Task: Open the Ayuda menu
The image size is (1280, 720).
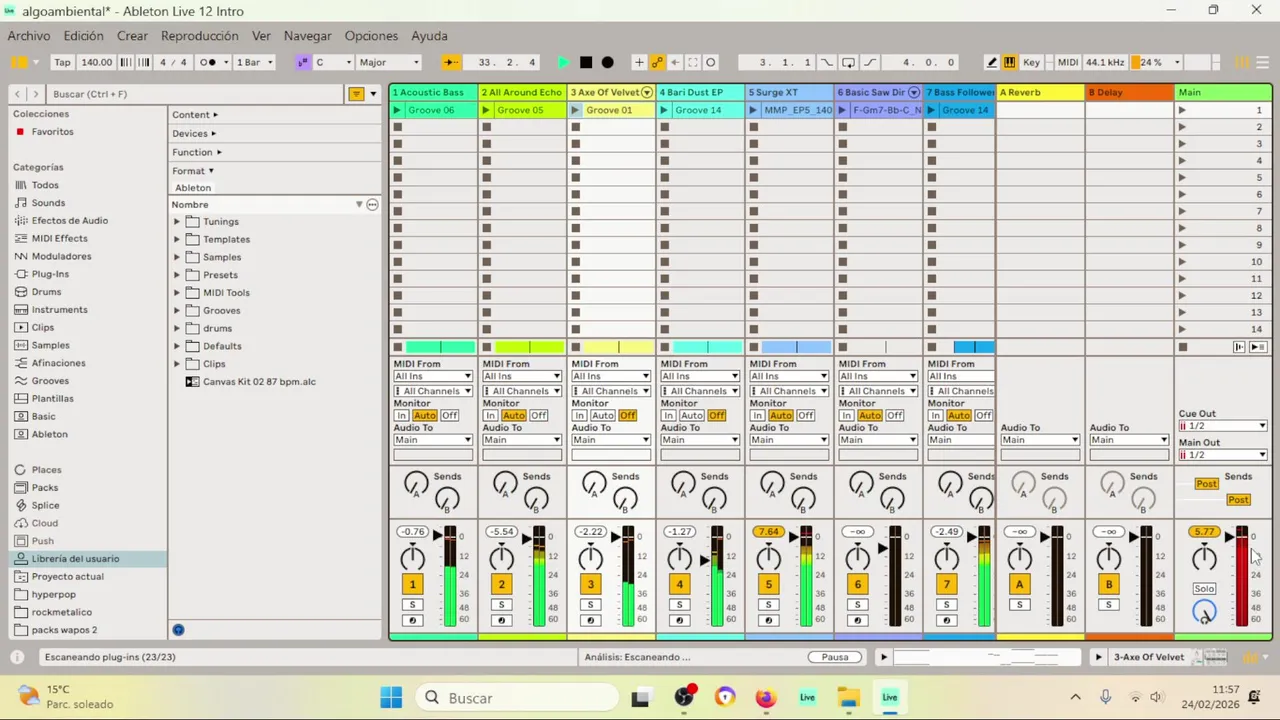Action: coord(429,36)
